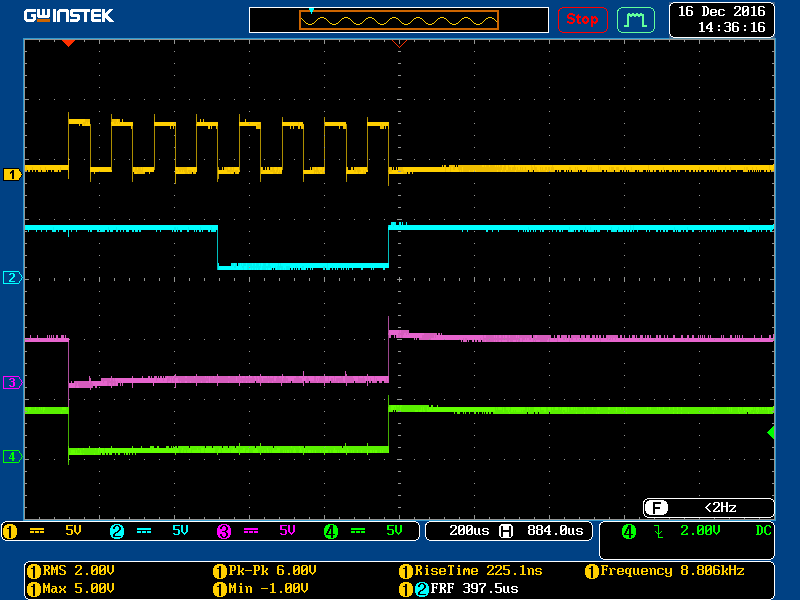The height and width of the screenshot is (600, 800).
Task: Click the peak-detect acquisition mode icon
Action: point(636,20)
